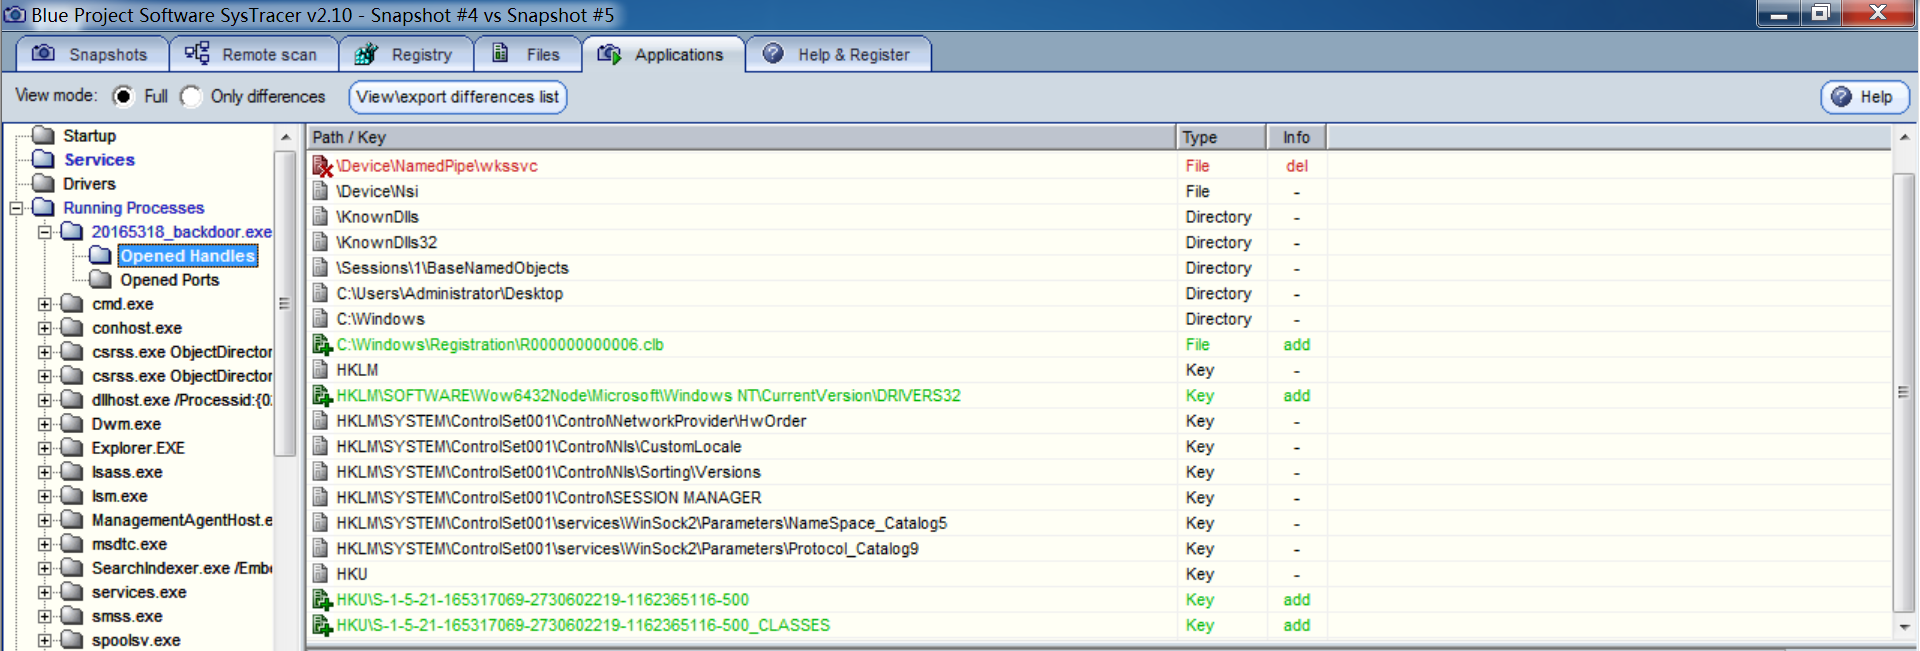The image size is (1920, 651).
Task: Click the document icon beside HKLM row
Action: 321,370
